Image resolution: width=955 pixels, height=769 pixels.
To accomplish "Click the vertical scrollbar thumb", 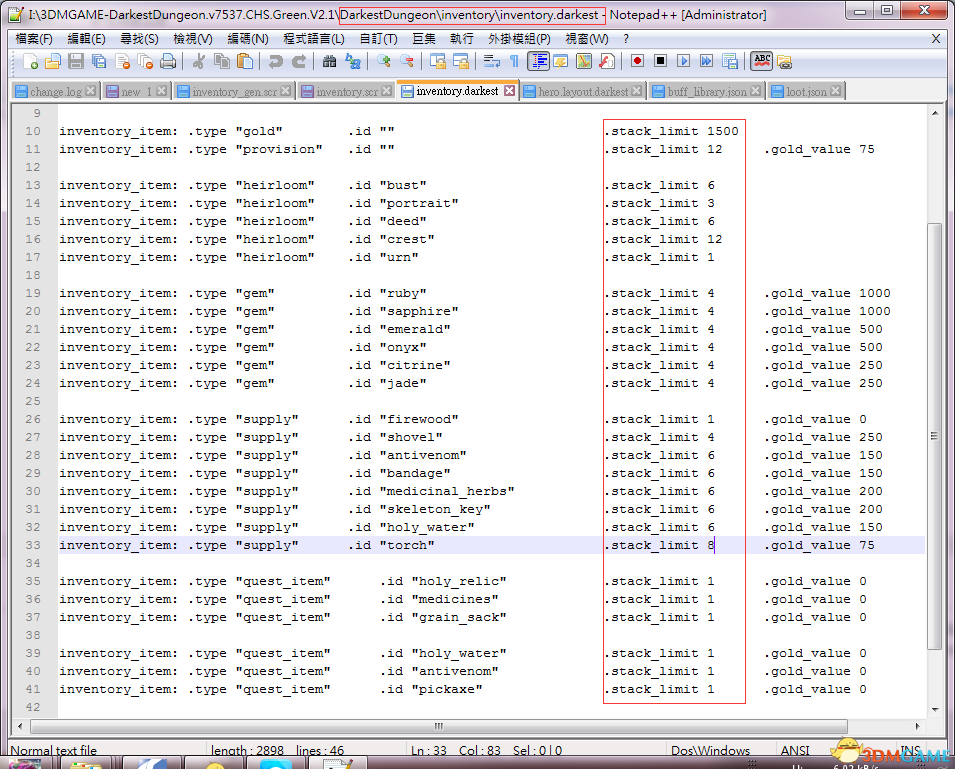I will click(x=934, y=436).
